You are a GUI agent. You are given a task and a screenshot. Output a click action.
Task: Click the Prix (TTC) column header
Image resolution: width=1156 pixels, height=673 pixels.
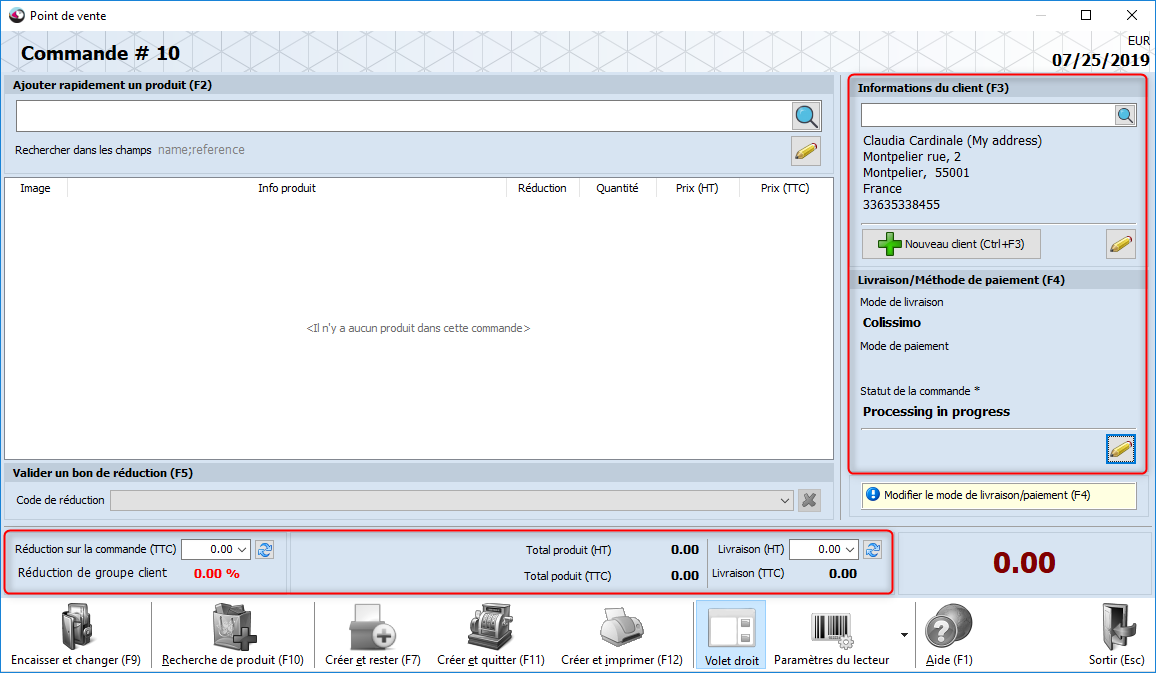click(784, 188)
